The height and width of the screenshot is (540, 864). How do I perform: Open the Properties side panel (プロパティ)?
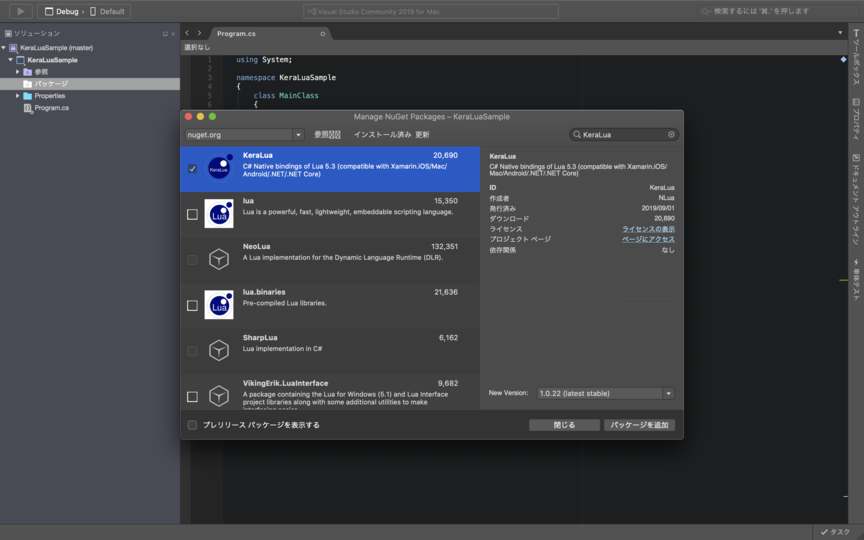click(856, 119)
